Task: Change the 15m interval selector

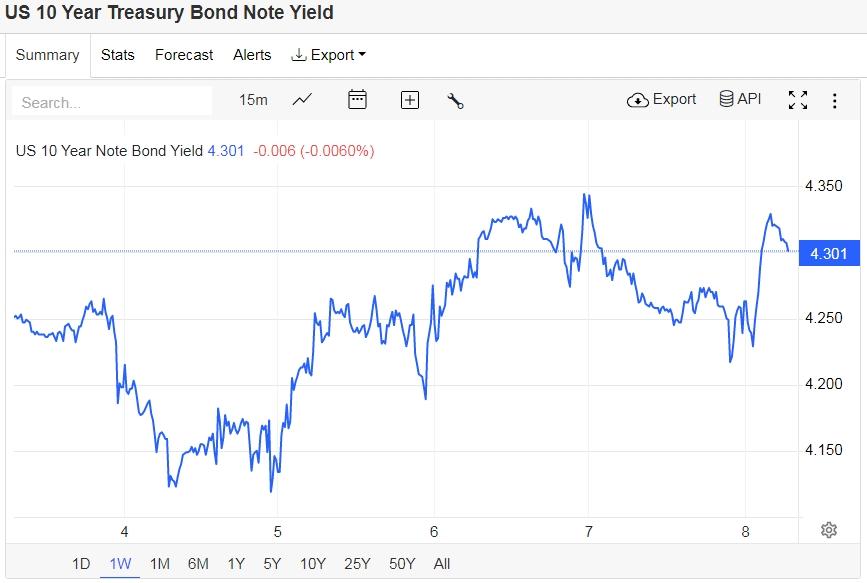Action: pos(253,100)
